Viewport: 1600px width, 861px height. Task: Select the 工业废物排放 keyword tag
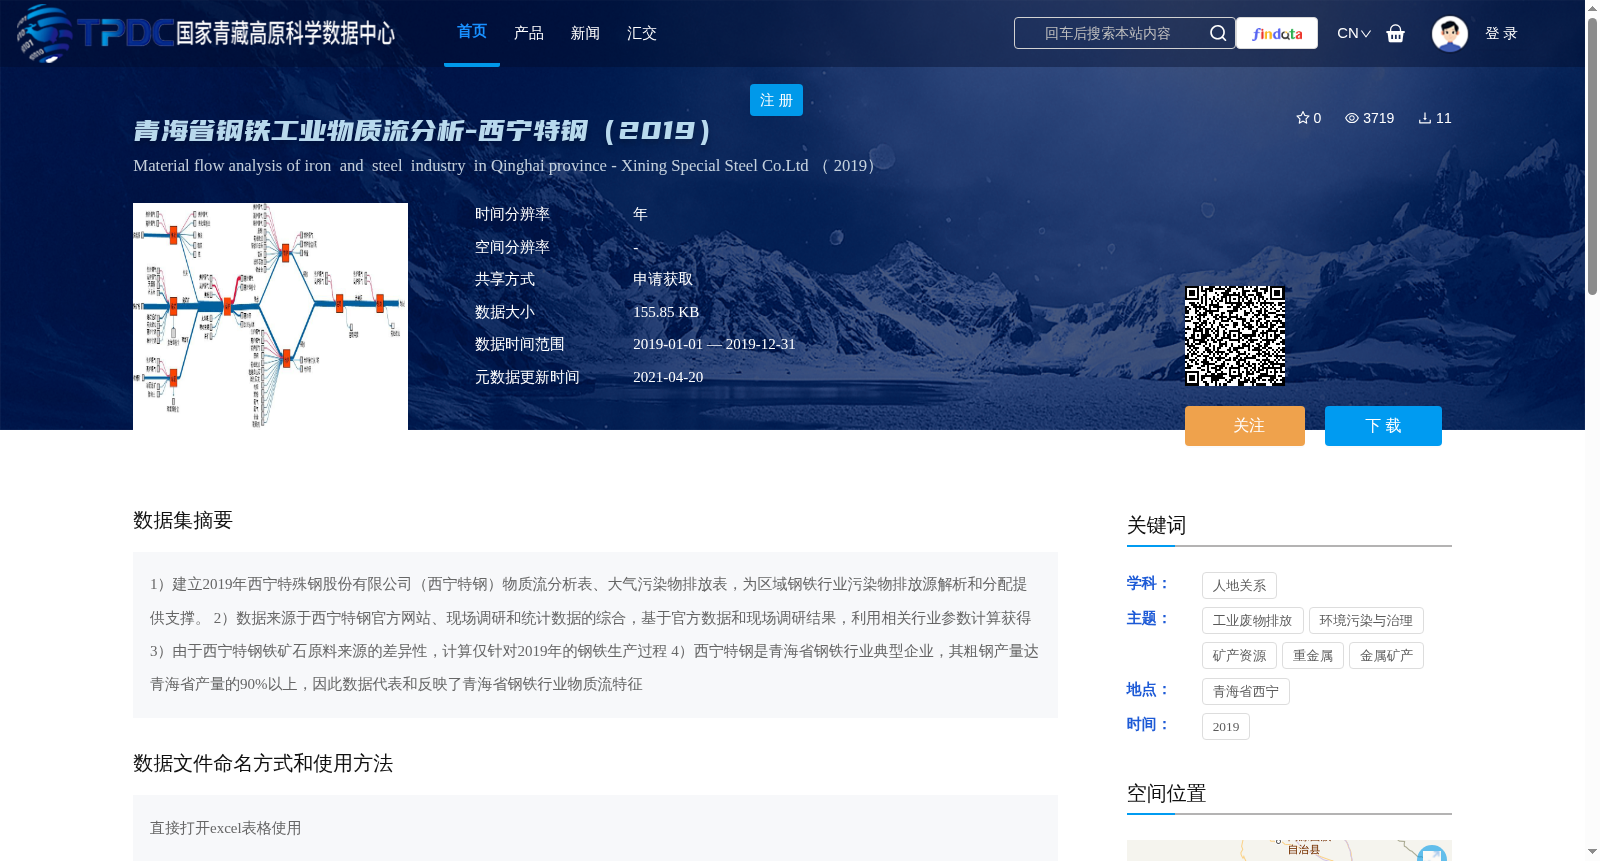pyautogui.click(x=1252, y=620)
